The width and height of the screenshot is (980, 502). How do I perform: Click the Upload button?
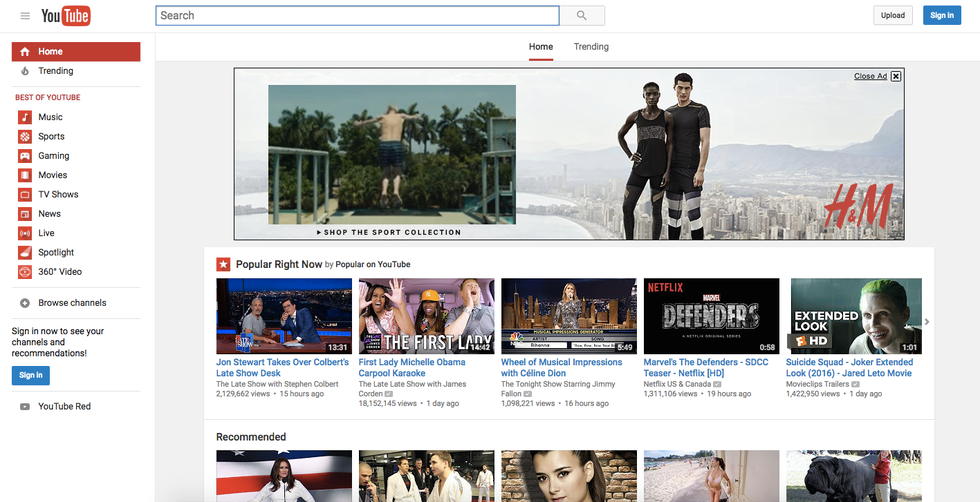click(892, 16)
